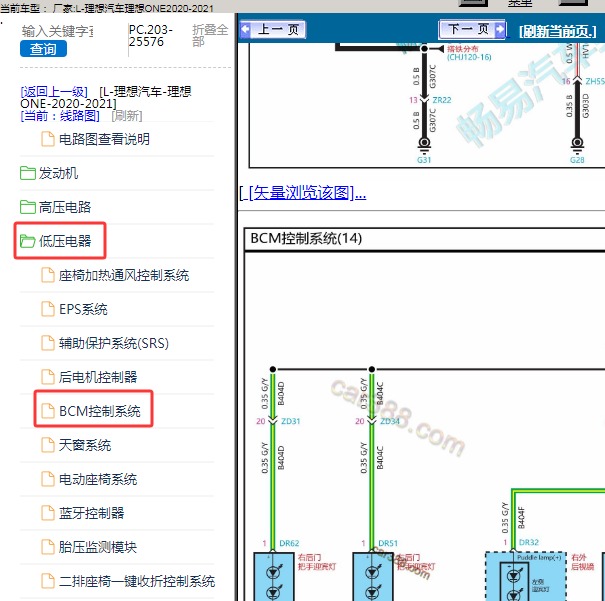Click 刷新当前页 link
605x601 pixels.
[x=558, y=31]
